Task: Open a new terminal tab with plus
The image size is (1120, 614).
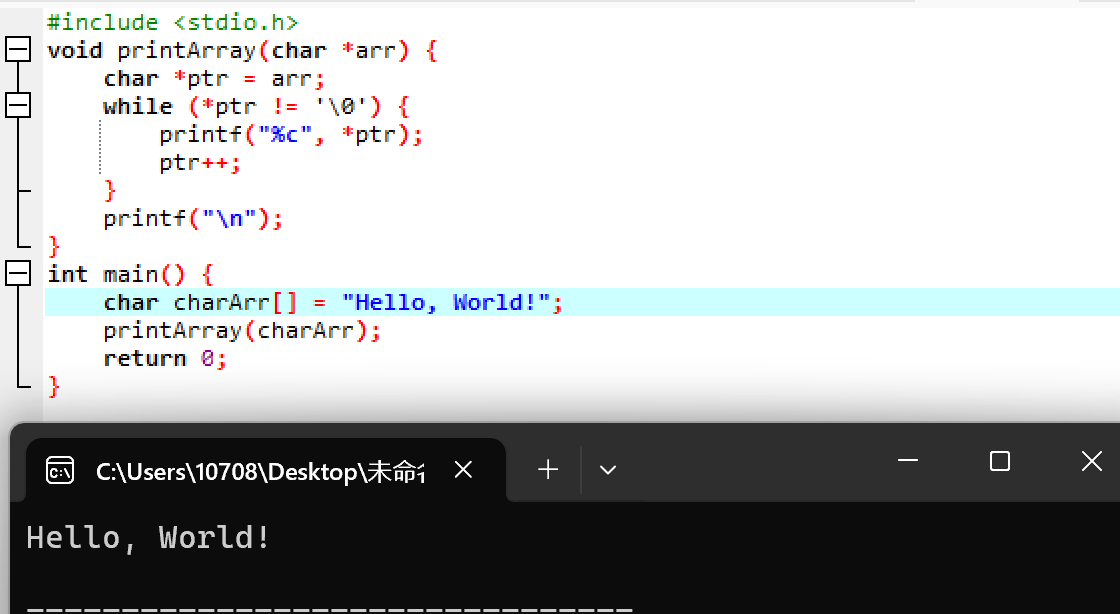Action: pyautogui.click(x=548, y=470)
